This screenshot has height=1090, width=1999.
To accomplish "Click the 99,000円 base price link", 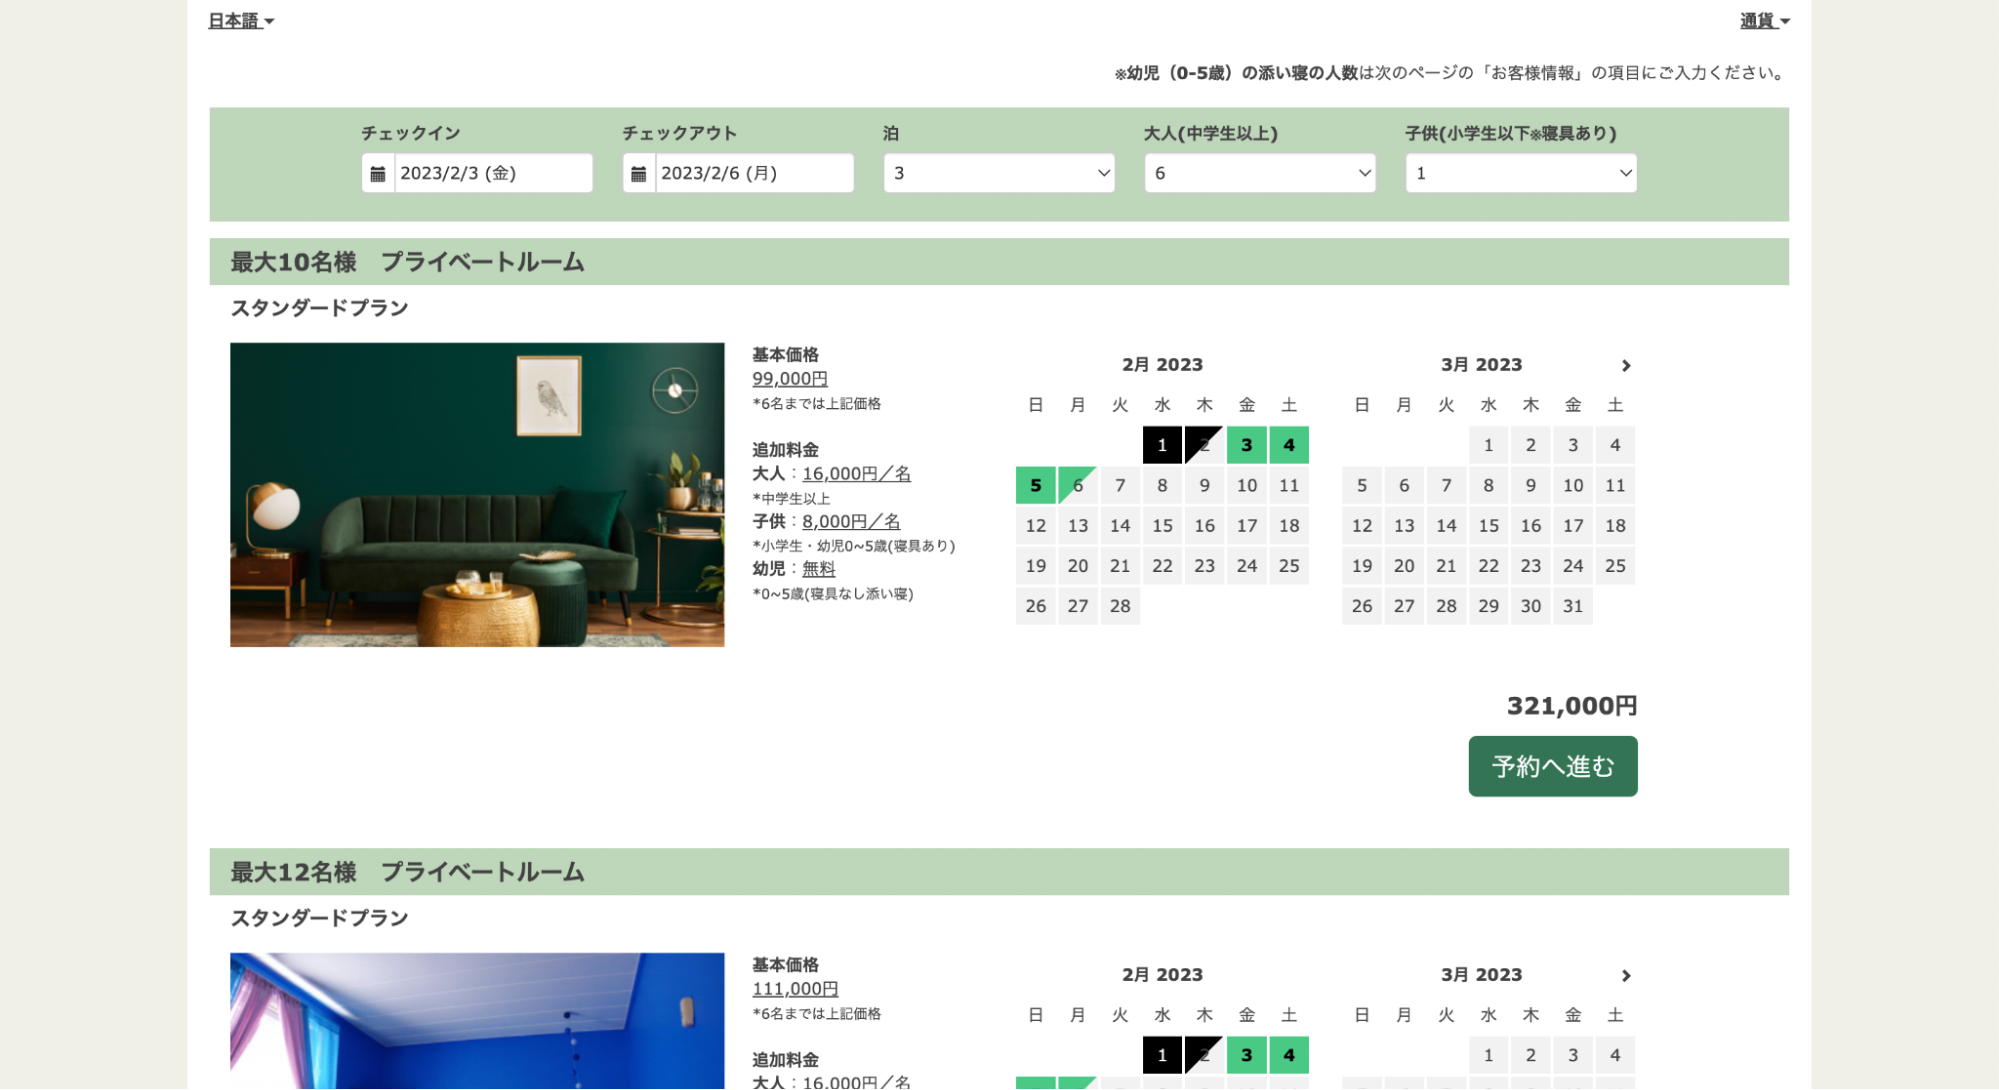I will [x=789, y=379].
